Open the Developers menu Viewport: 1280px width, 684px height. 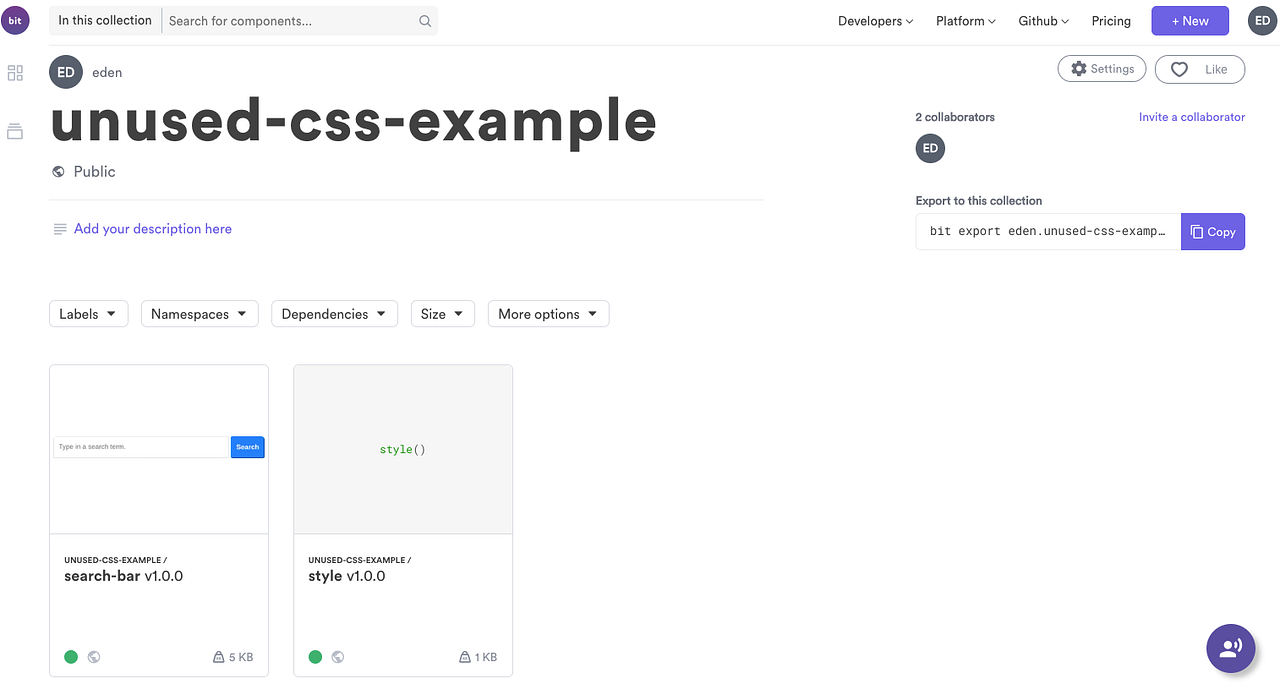click(x=875, y=20)
